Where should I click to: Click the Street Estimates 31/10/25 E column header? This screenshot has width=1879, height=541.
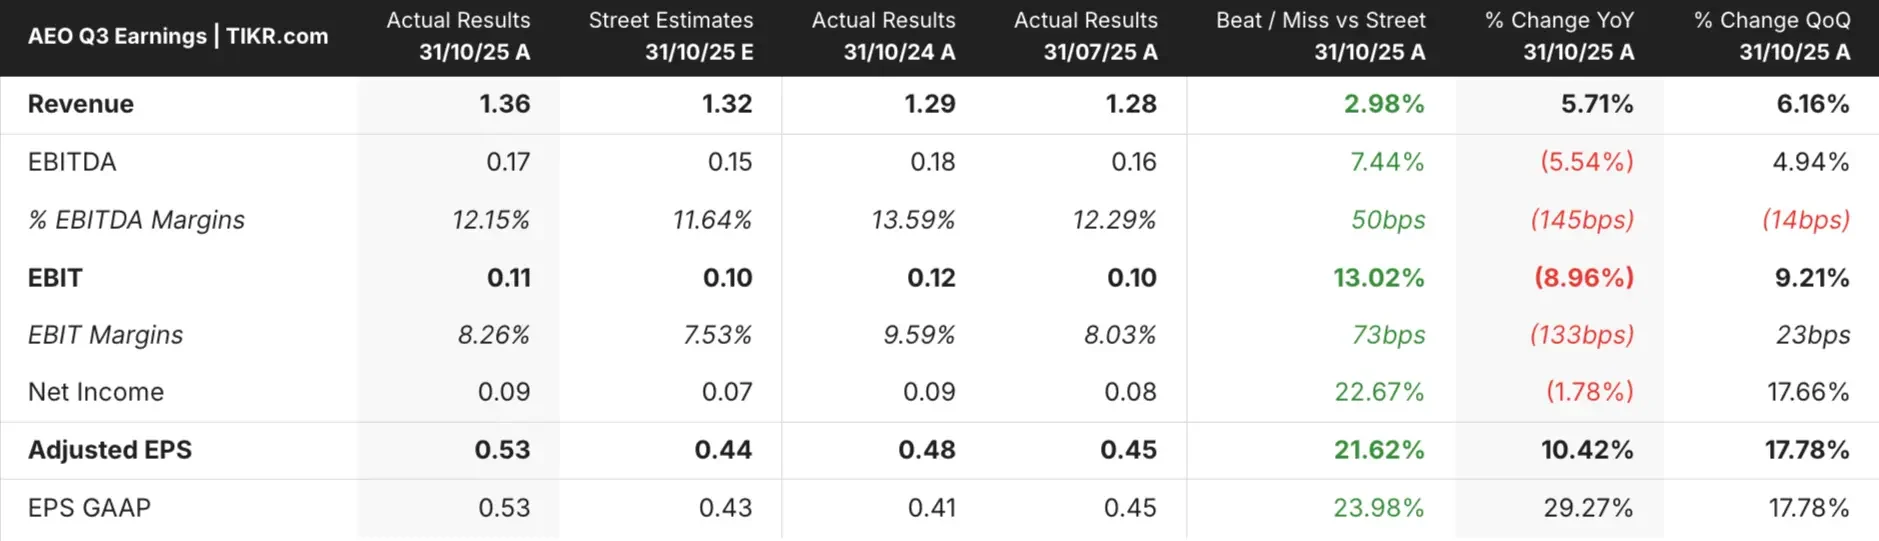pos(671,36)
